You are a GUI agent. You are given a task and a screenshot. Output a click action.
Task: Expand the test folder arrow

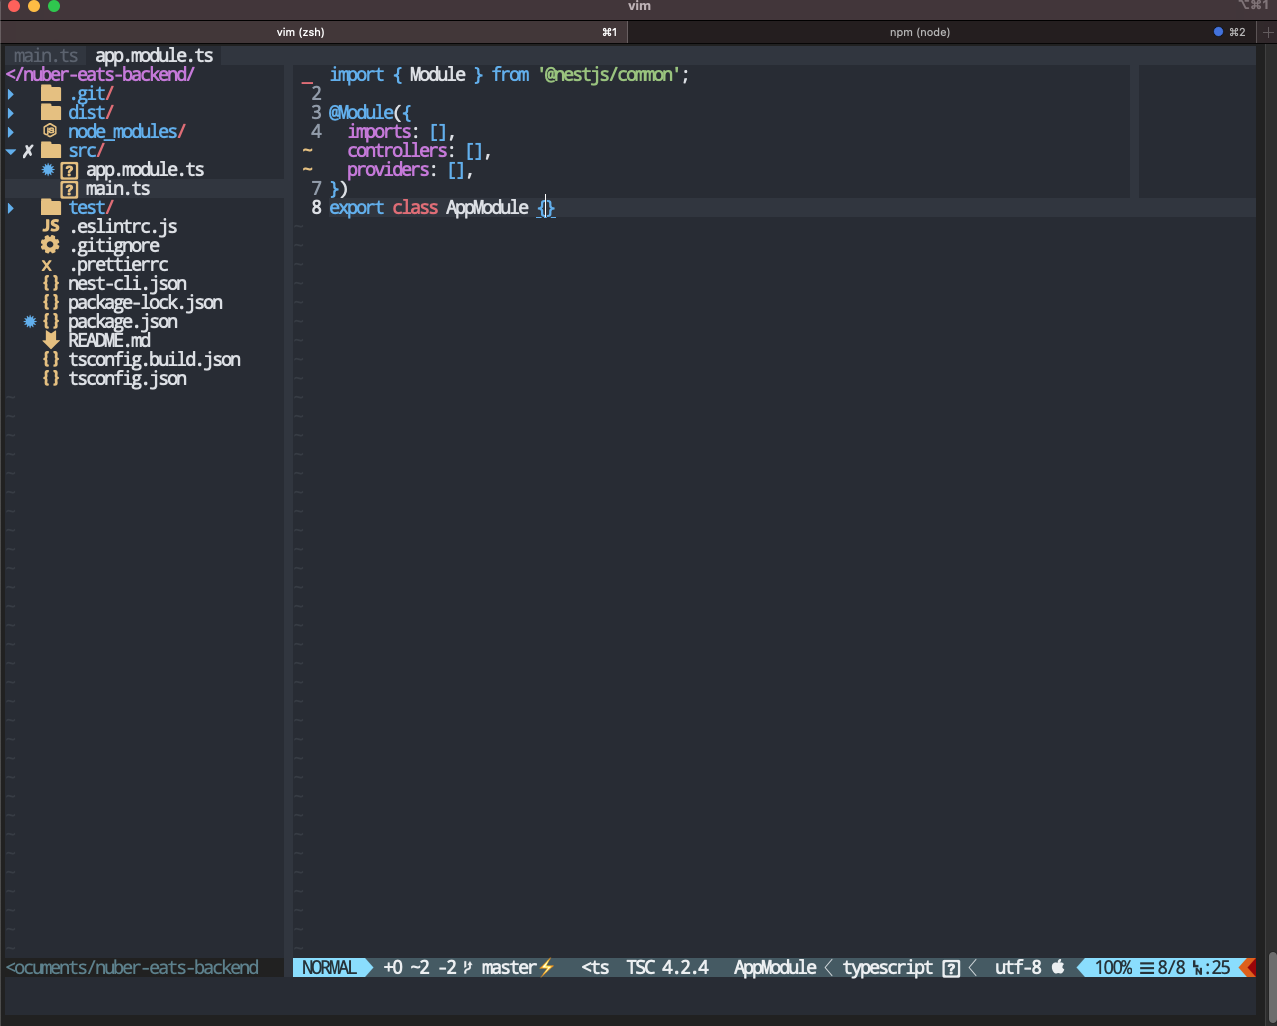click(11, 208)
